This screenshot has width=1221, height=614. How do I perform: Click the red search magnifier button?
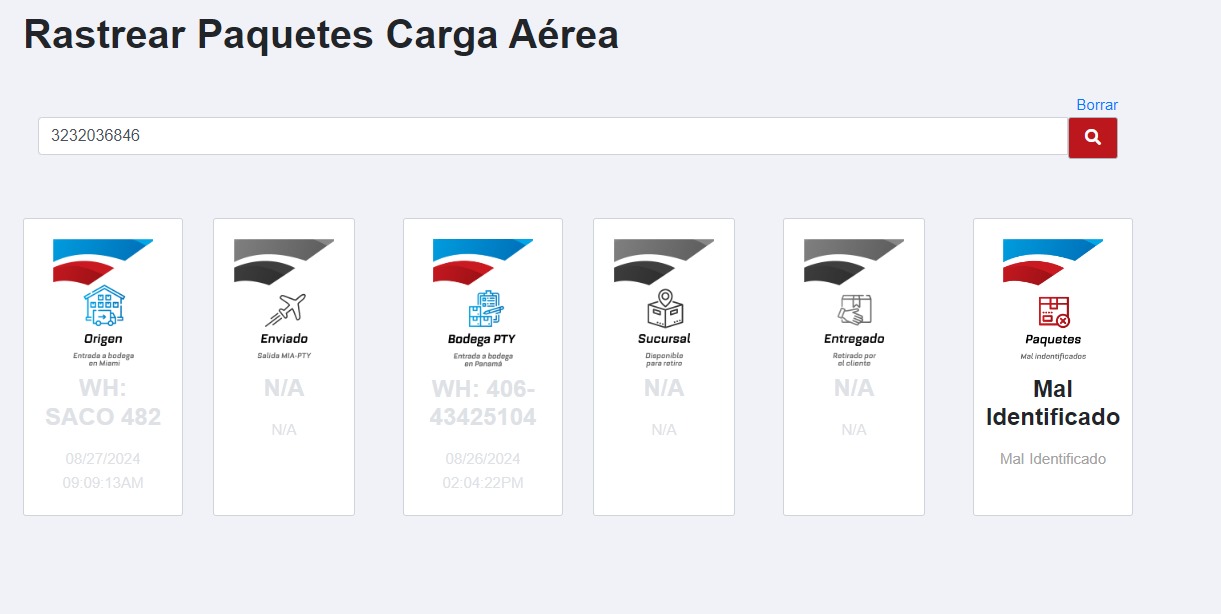click(1092, 138)
